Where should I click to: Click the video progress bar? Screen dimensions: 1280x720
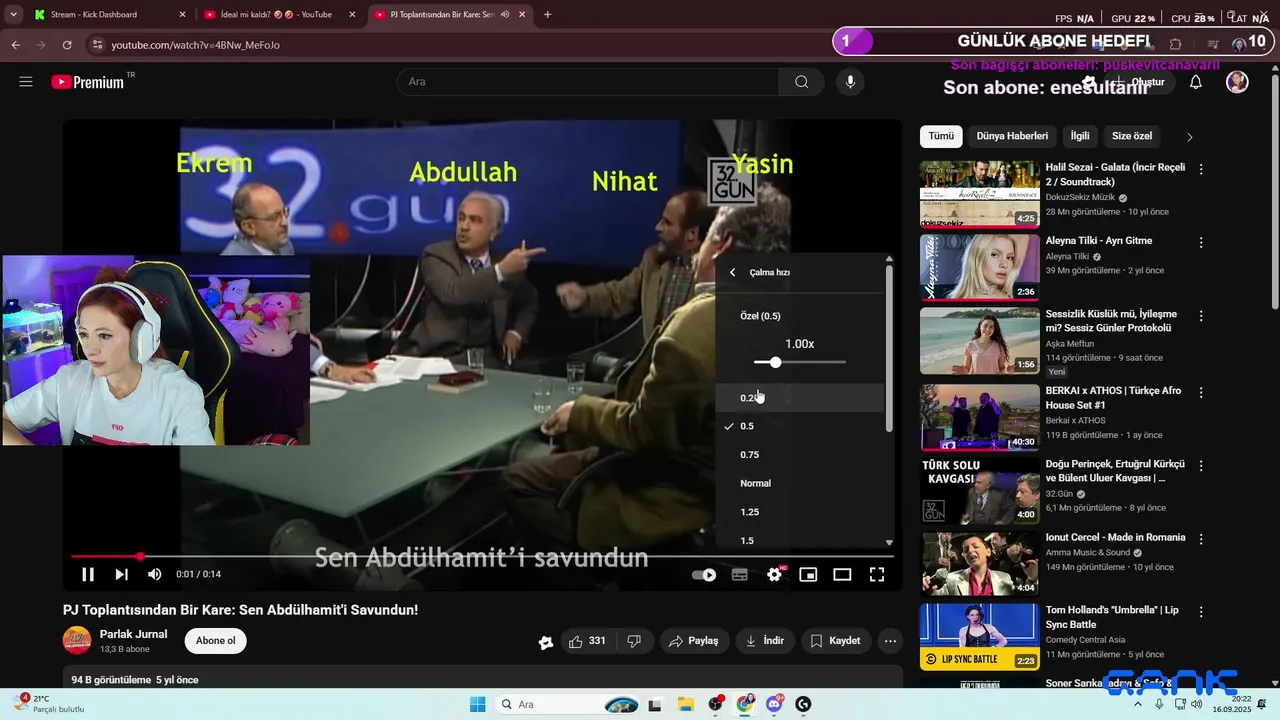(482, 556)
